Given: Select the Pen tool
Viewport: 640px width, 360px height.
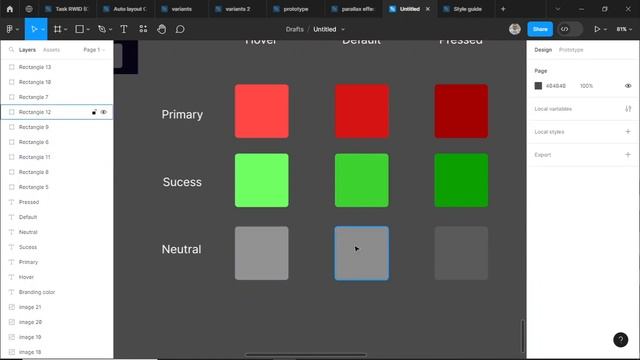Looking at the screenshot, I should tap(102, 29).
